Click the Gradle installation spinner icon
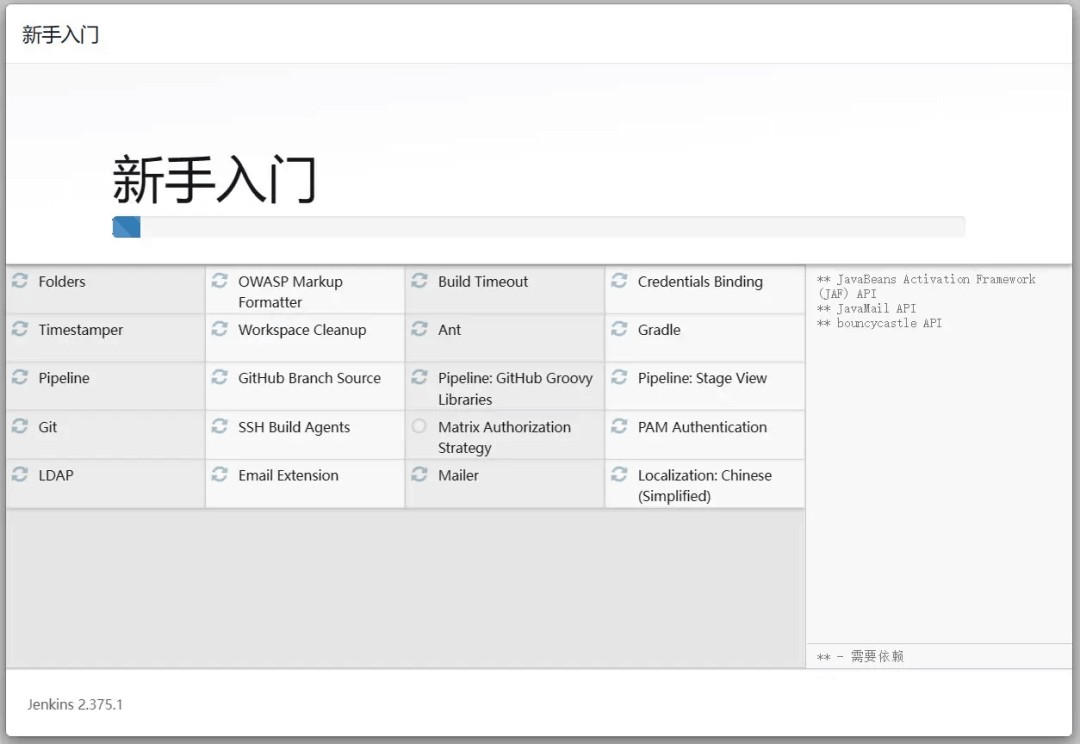This screenshot has width=1080, height=744. pyautogui.click(x=619, y=330)
